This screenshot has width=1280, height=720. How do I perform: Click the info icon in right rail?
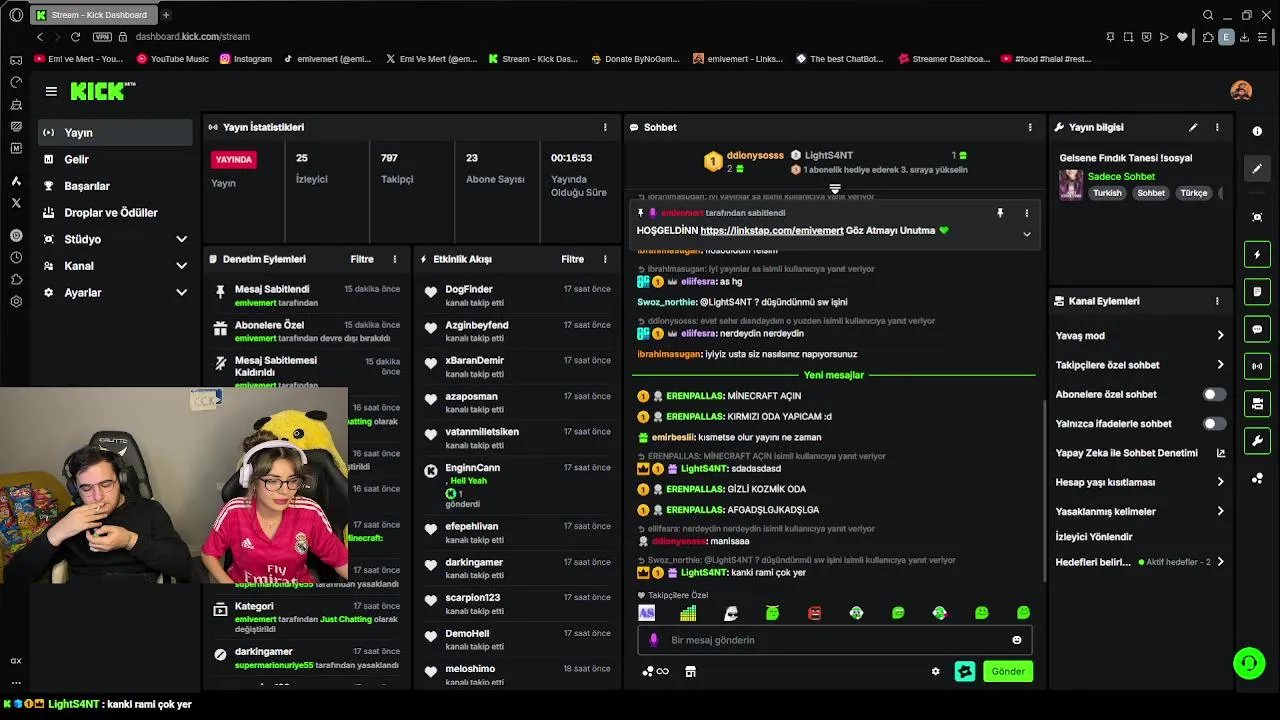[1257, 132]
